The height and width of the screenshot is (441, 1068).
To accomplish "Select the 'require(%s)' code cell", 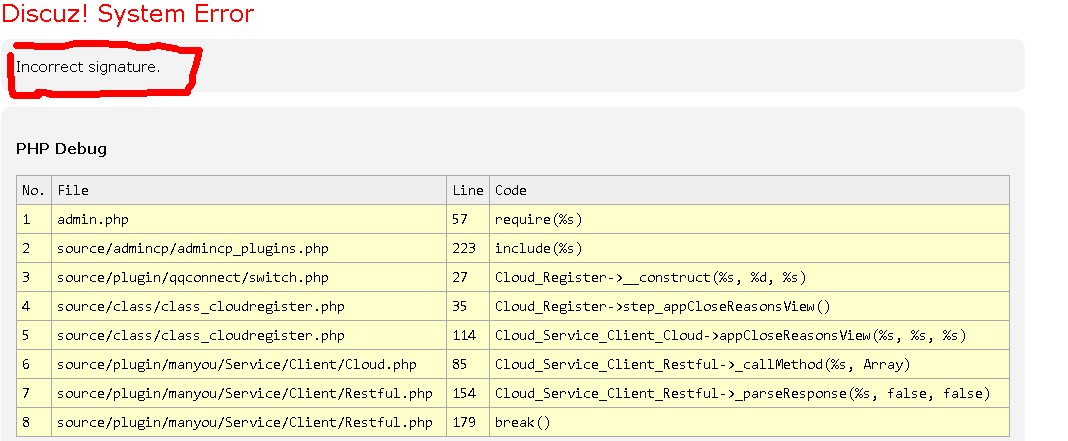I will pyautogui.click(x=749, y=219).
